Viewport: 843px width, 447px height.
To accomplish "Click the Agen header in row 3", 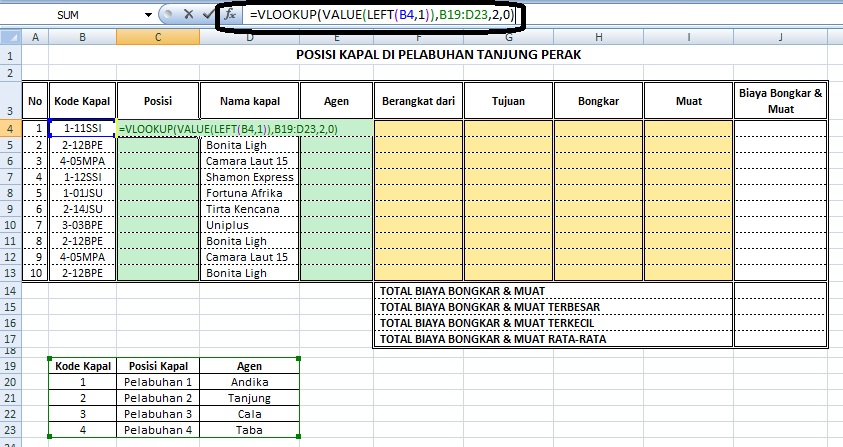I will coord(336,101).
